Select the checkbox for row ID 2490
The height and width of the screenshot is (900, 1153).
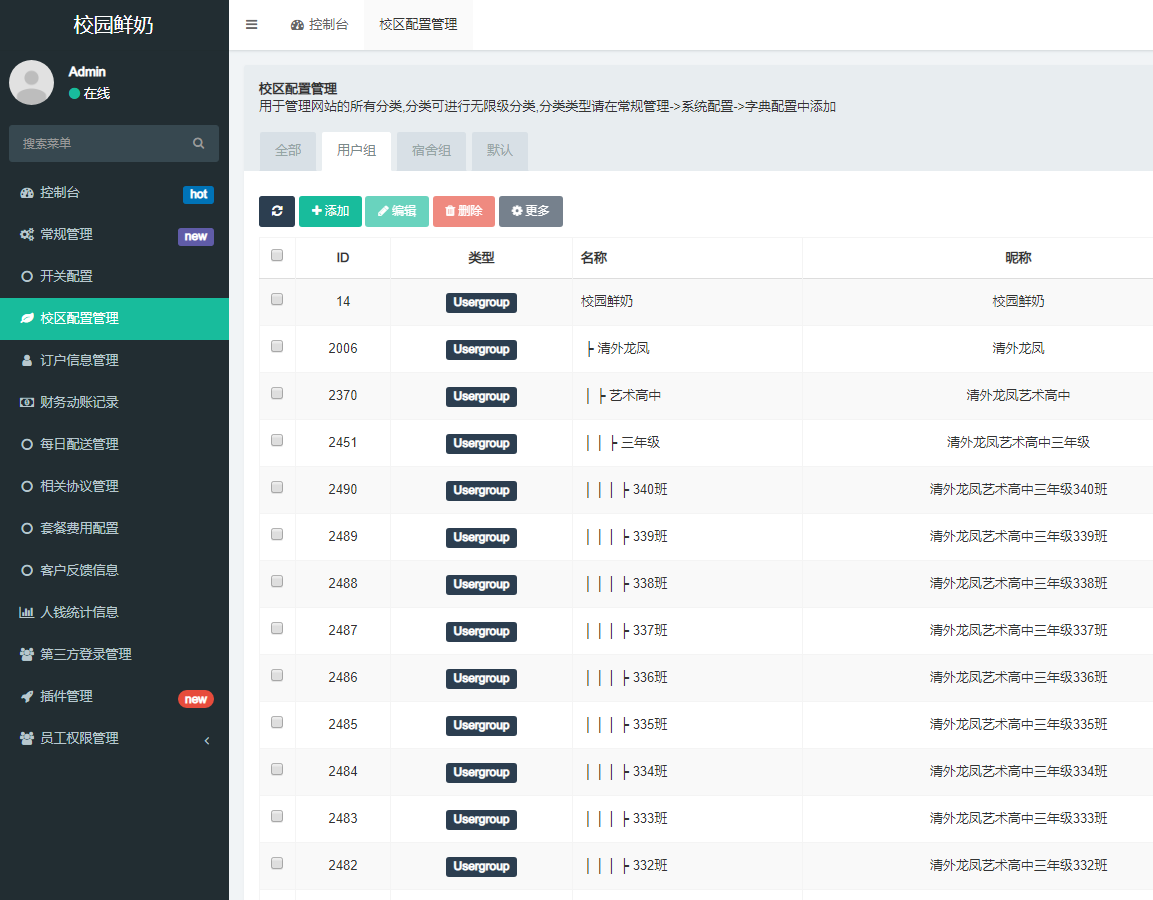pyautogui.click(x=277, y=488)
